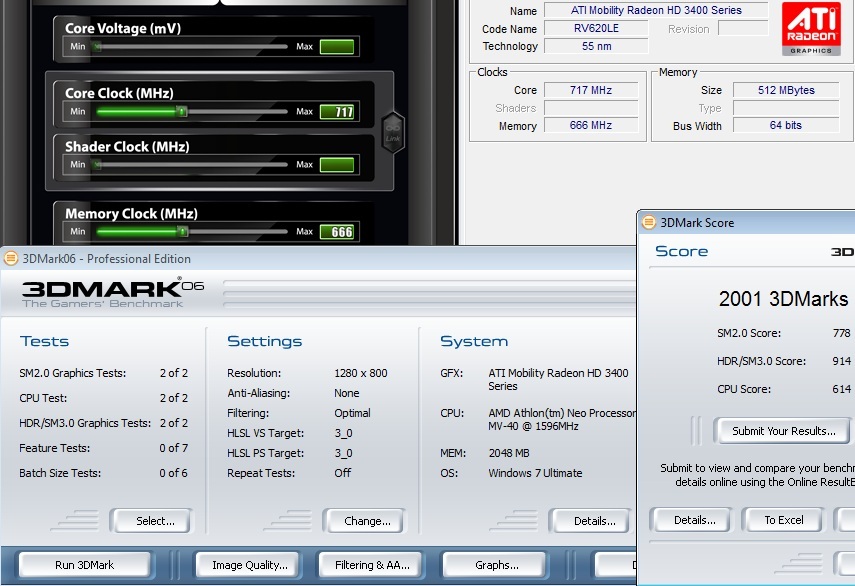The height and width of the screenshot is (586, 855).
Task: Click the Code Name RV620LE field
Action: pos(596,28)
